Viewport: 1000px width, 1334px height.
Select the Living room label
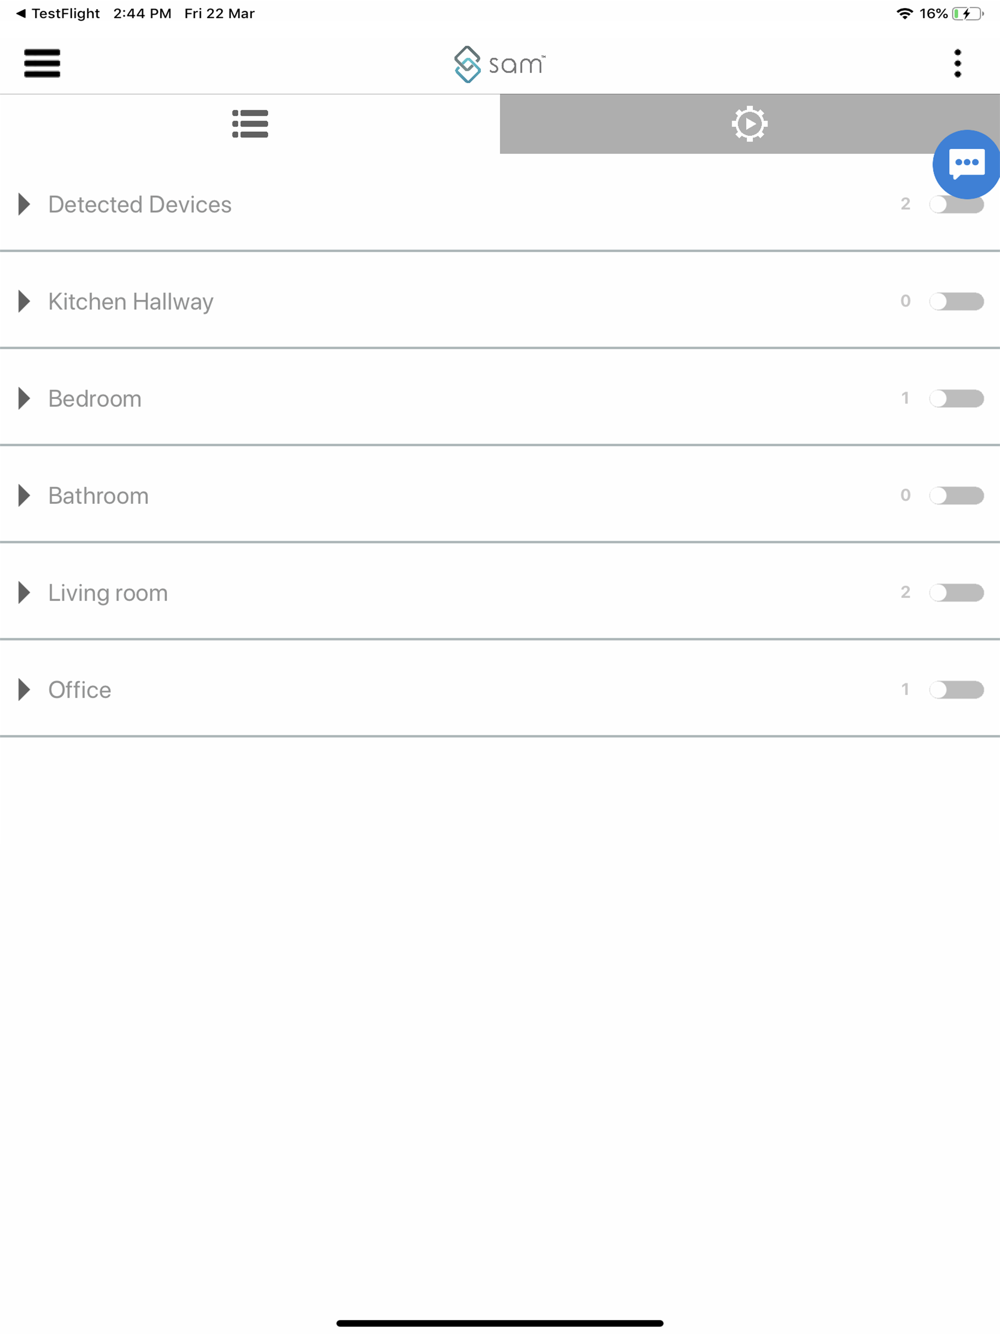tap(108, 592)
